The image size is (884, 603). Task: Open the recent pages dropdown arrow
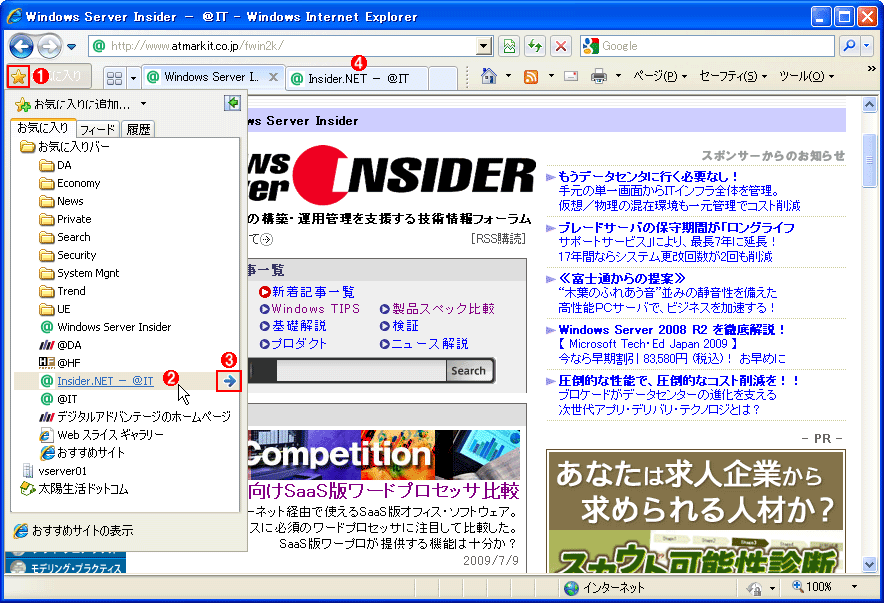72,47
